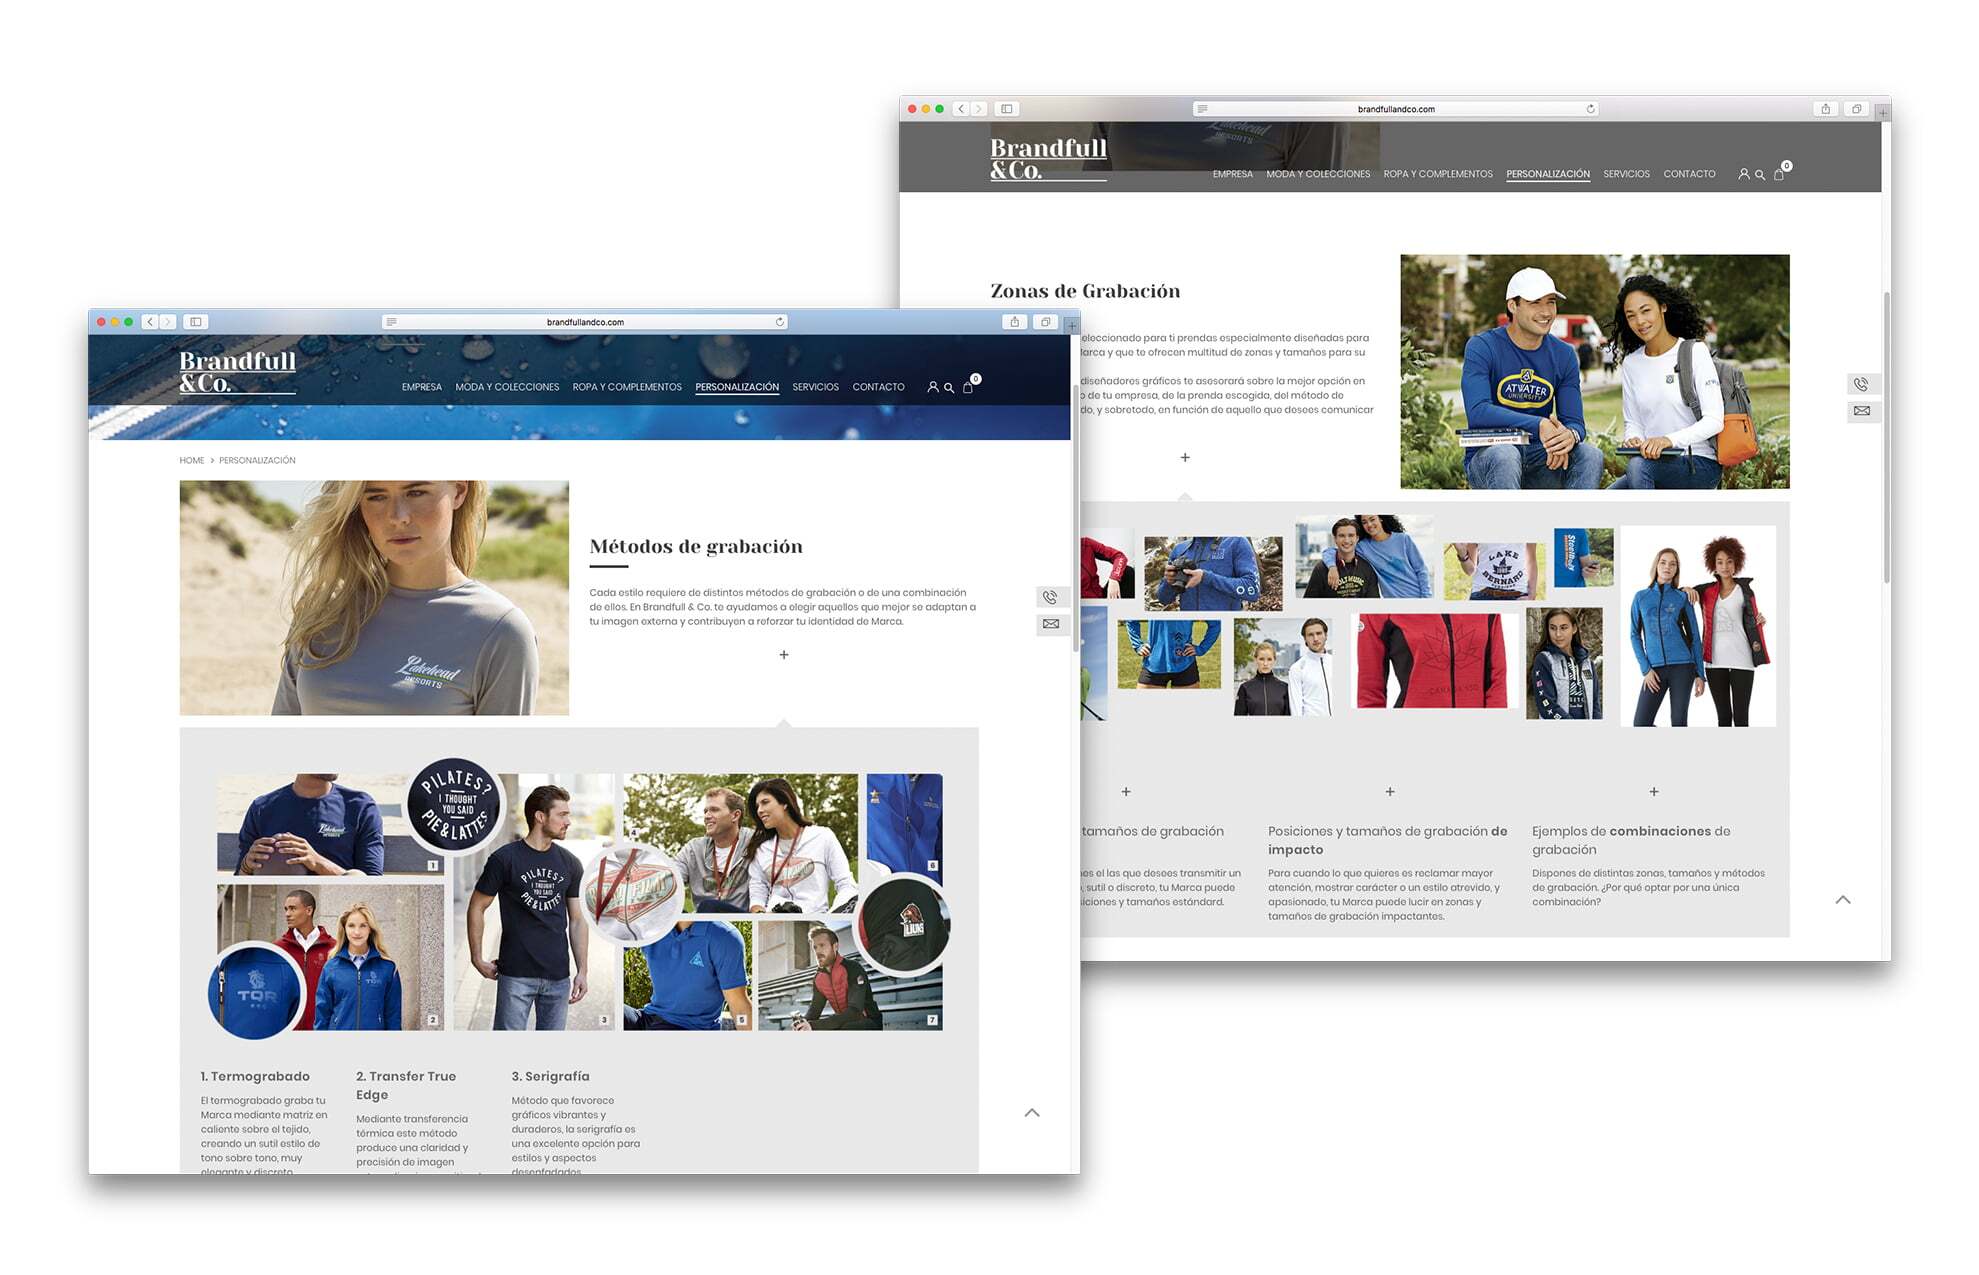The height and width of the screenshot is (1275, 1979).
Task: Collapse the page with the chevron-up arrow, back window
Action: (1843, 900)
